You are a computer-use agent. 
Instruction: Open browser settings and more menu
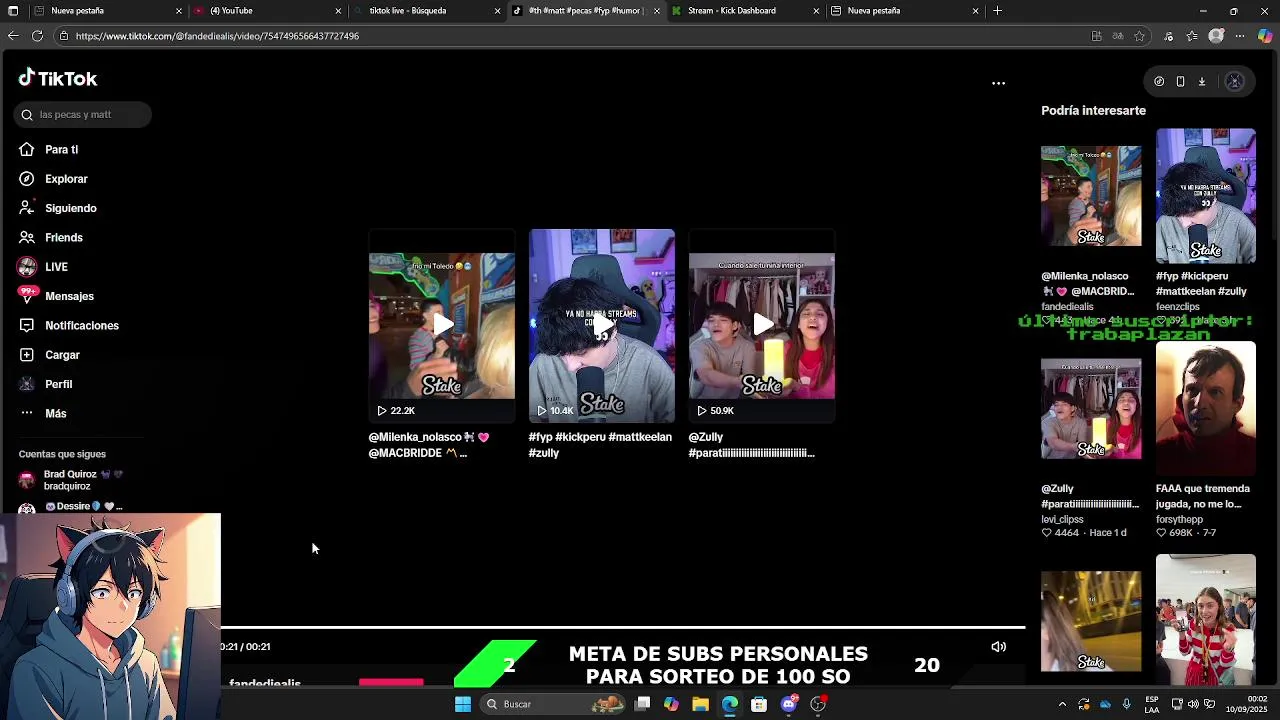pyautogui.click(x=1240, y=36)
